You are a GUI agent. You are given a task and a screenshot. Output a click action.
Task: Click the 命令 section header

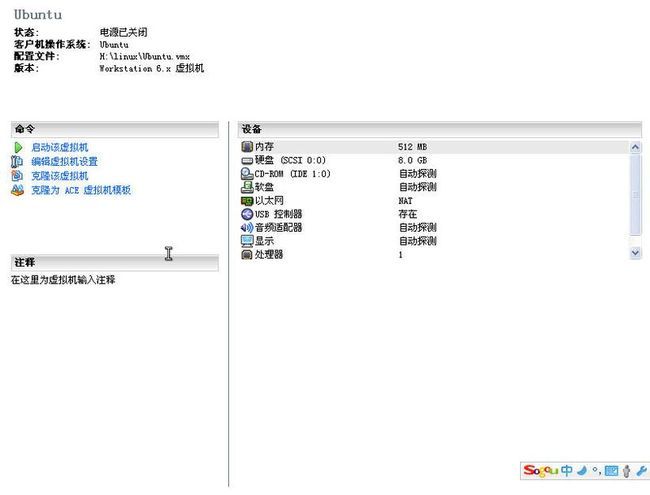click(x=114, y=129)
